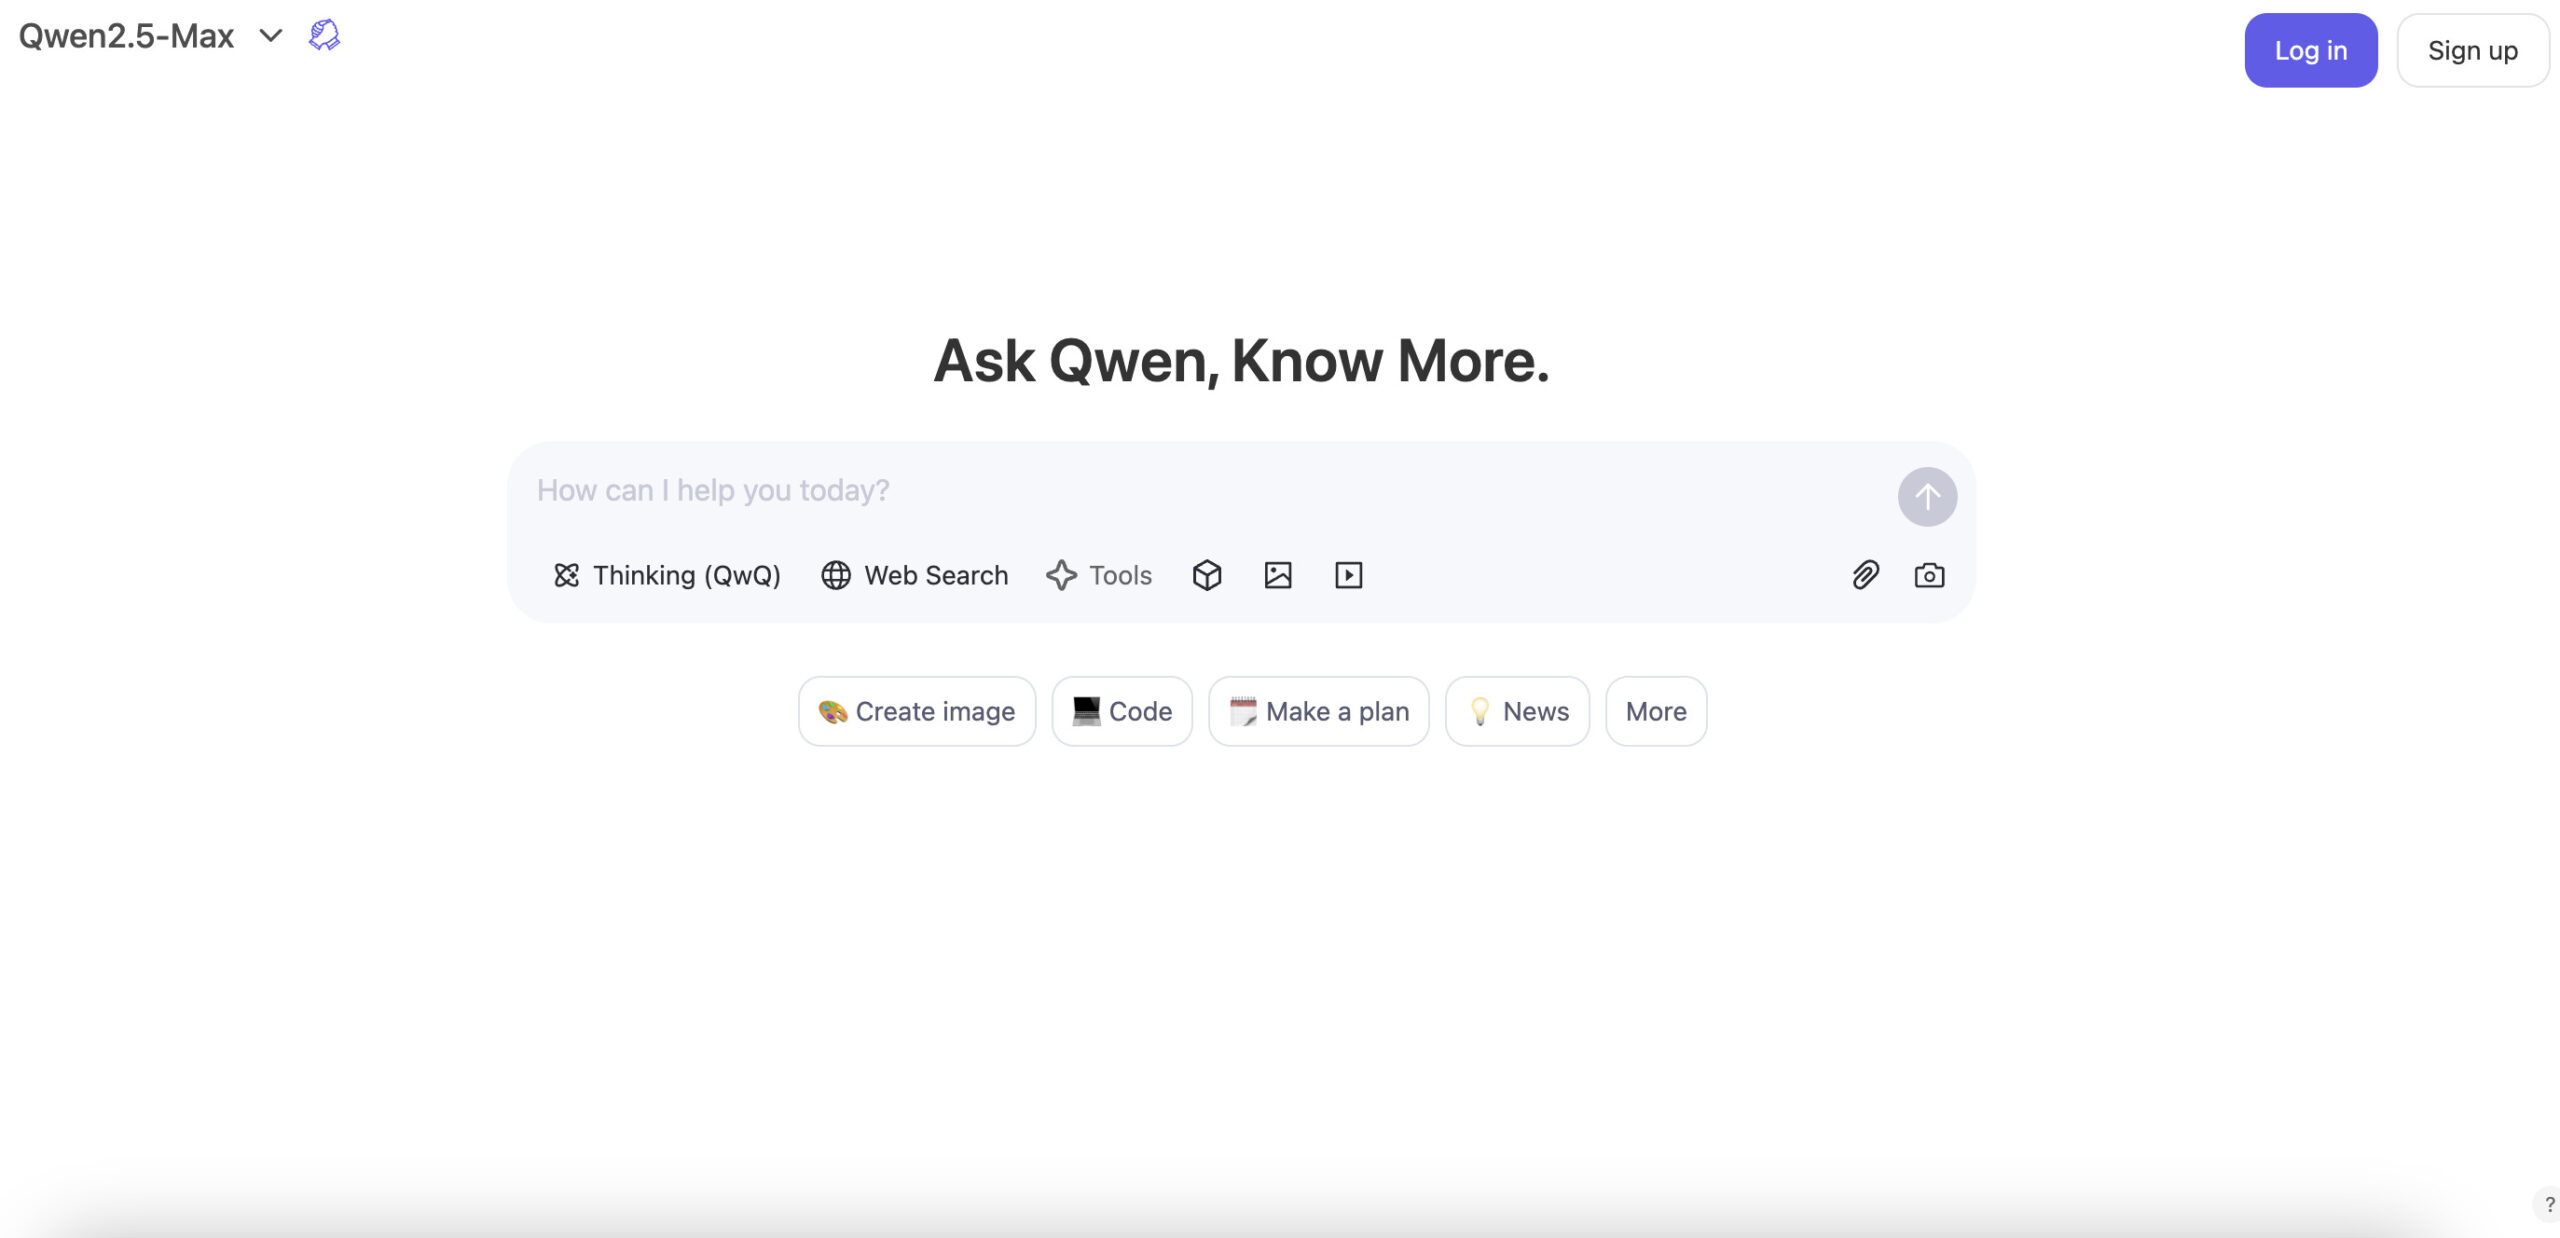Enable Web Search option

click(914, 575)
